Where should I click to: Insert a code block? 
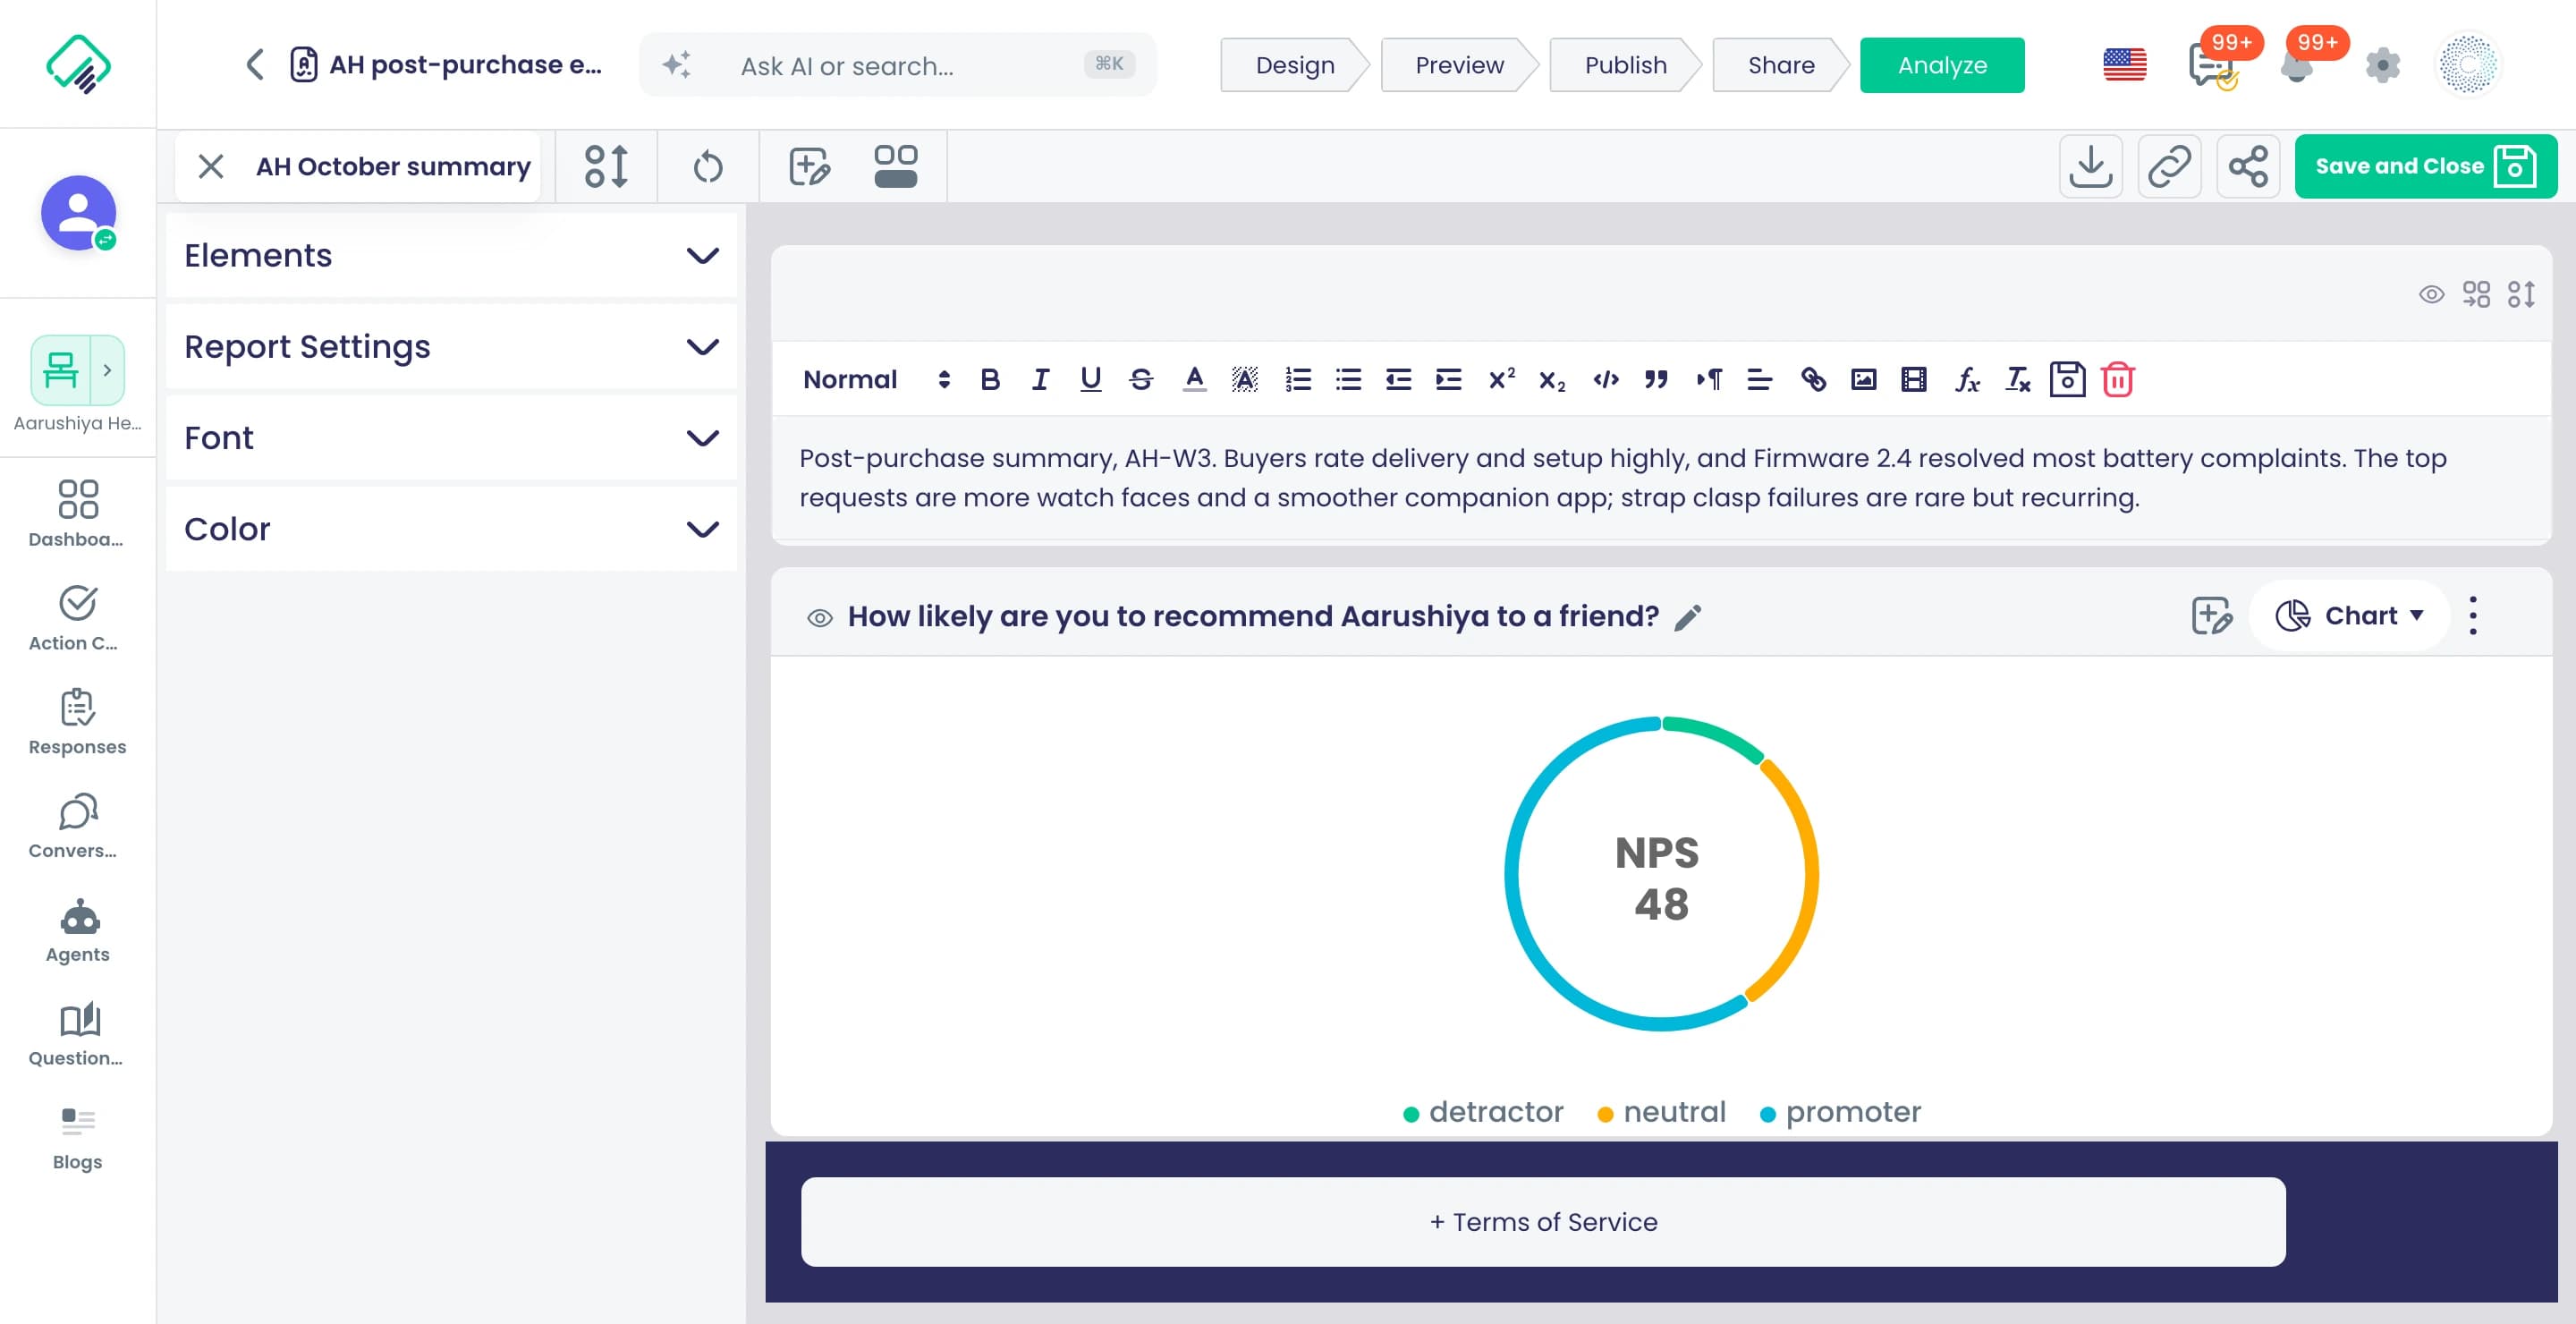click(x=1606, y=380)
